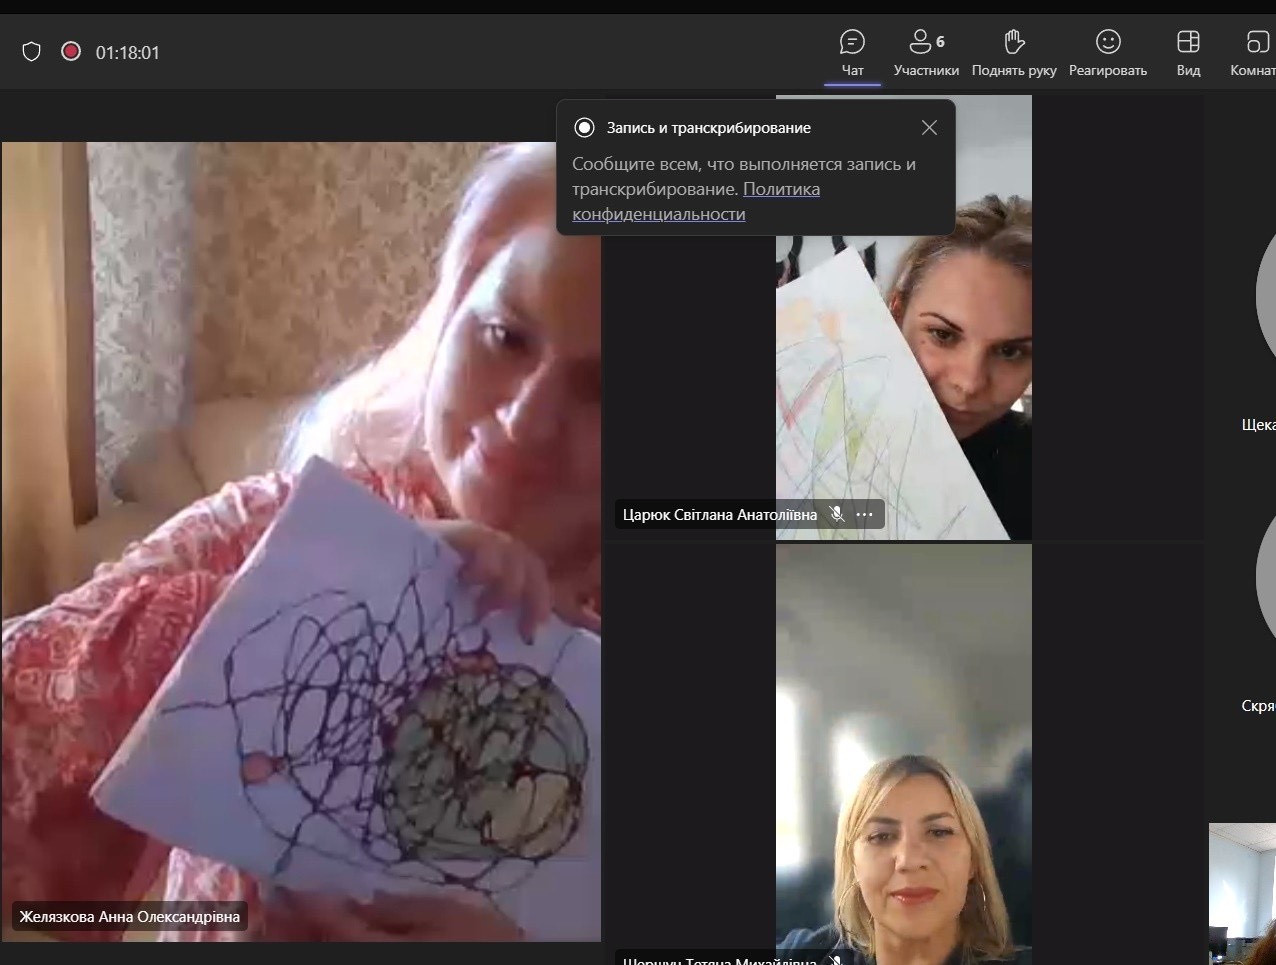The width and height of the screenshot is (1276, 965).
Task: Click Поднять руку to raise hand
Action: click(x=1014, y=53)
